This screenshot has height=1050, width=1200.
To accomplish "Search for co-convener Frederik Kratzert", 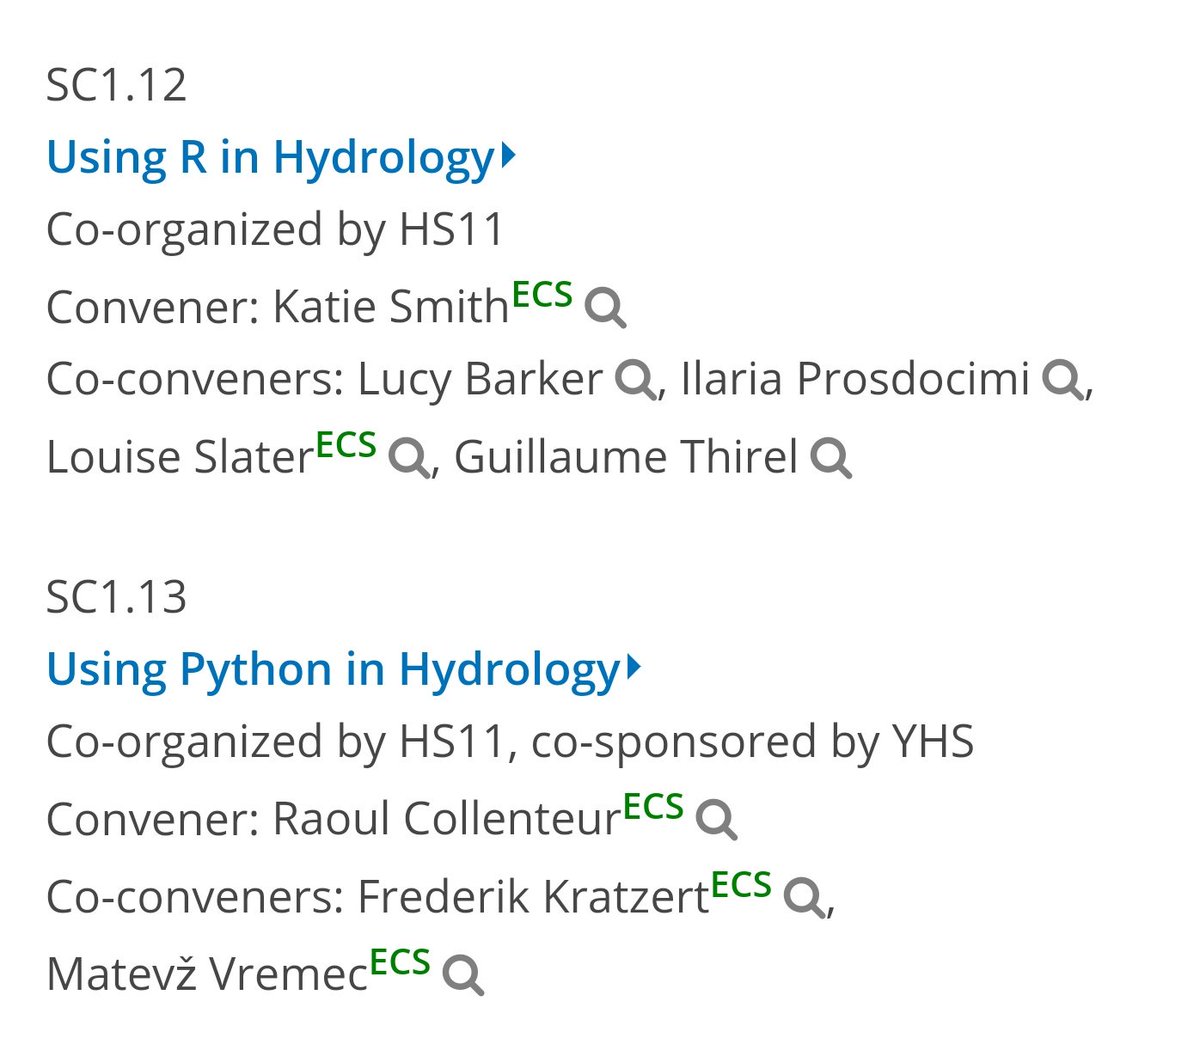I will tap(804, 897).
